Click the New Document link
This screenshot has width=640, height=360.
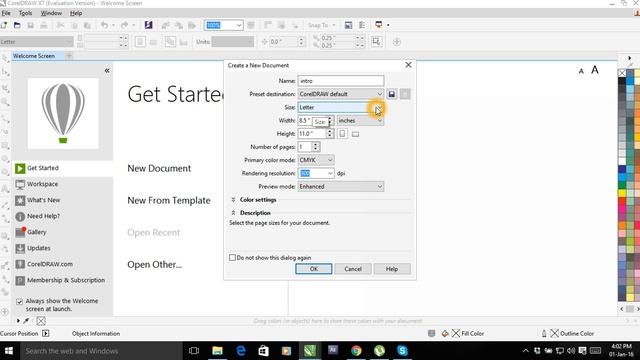[159, 169]
